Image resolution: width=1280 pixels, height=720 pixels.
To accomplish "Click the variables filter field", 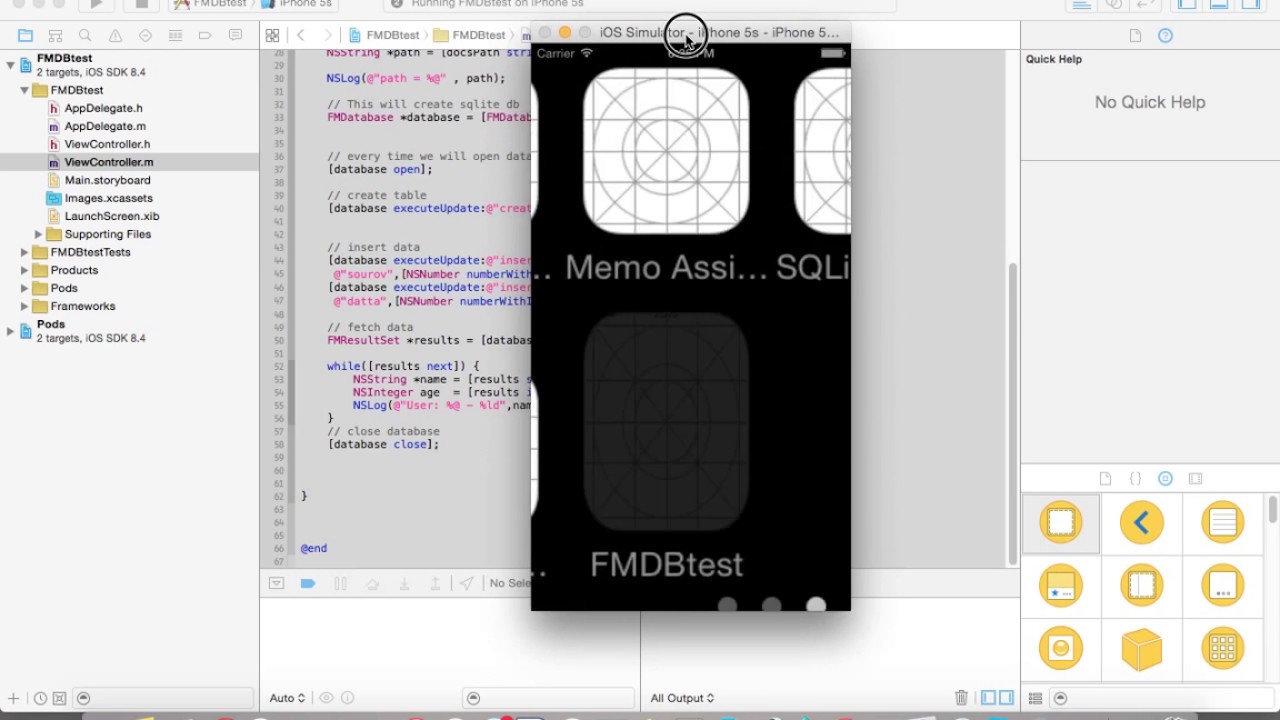I will 548,698.
